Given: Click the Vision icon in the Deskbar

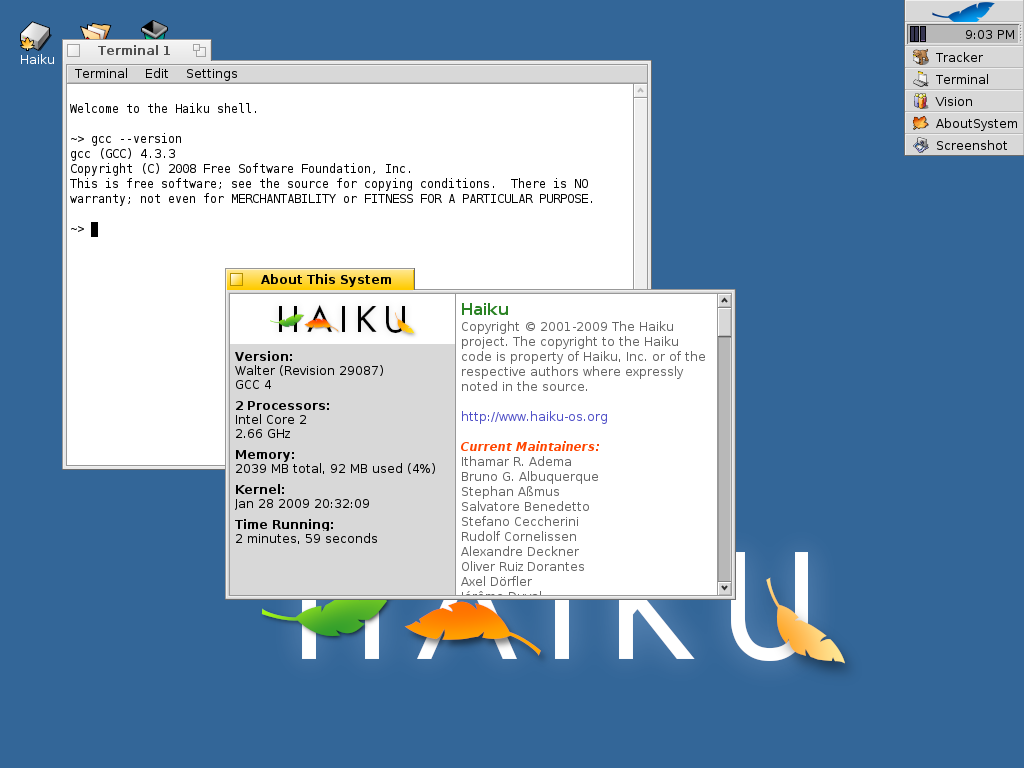Looking at the screenshot, I should [x=921, y=101].
